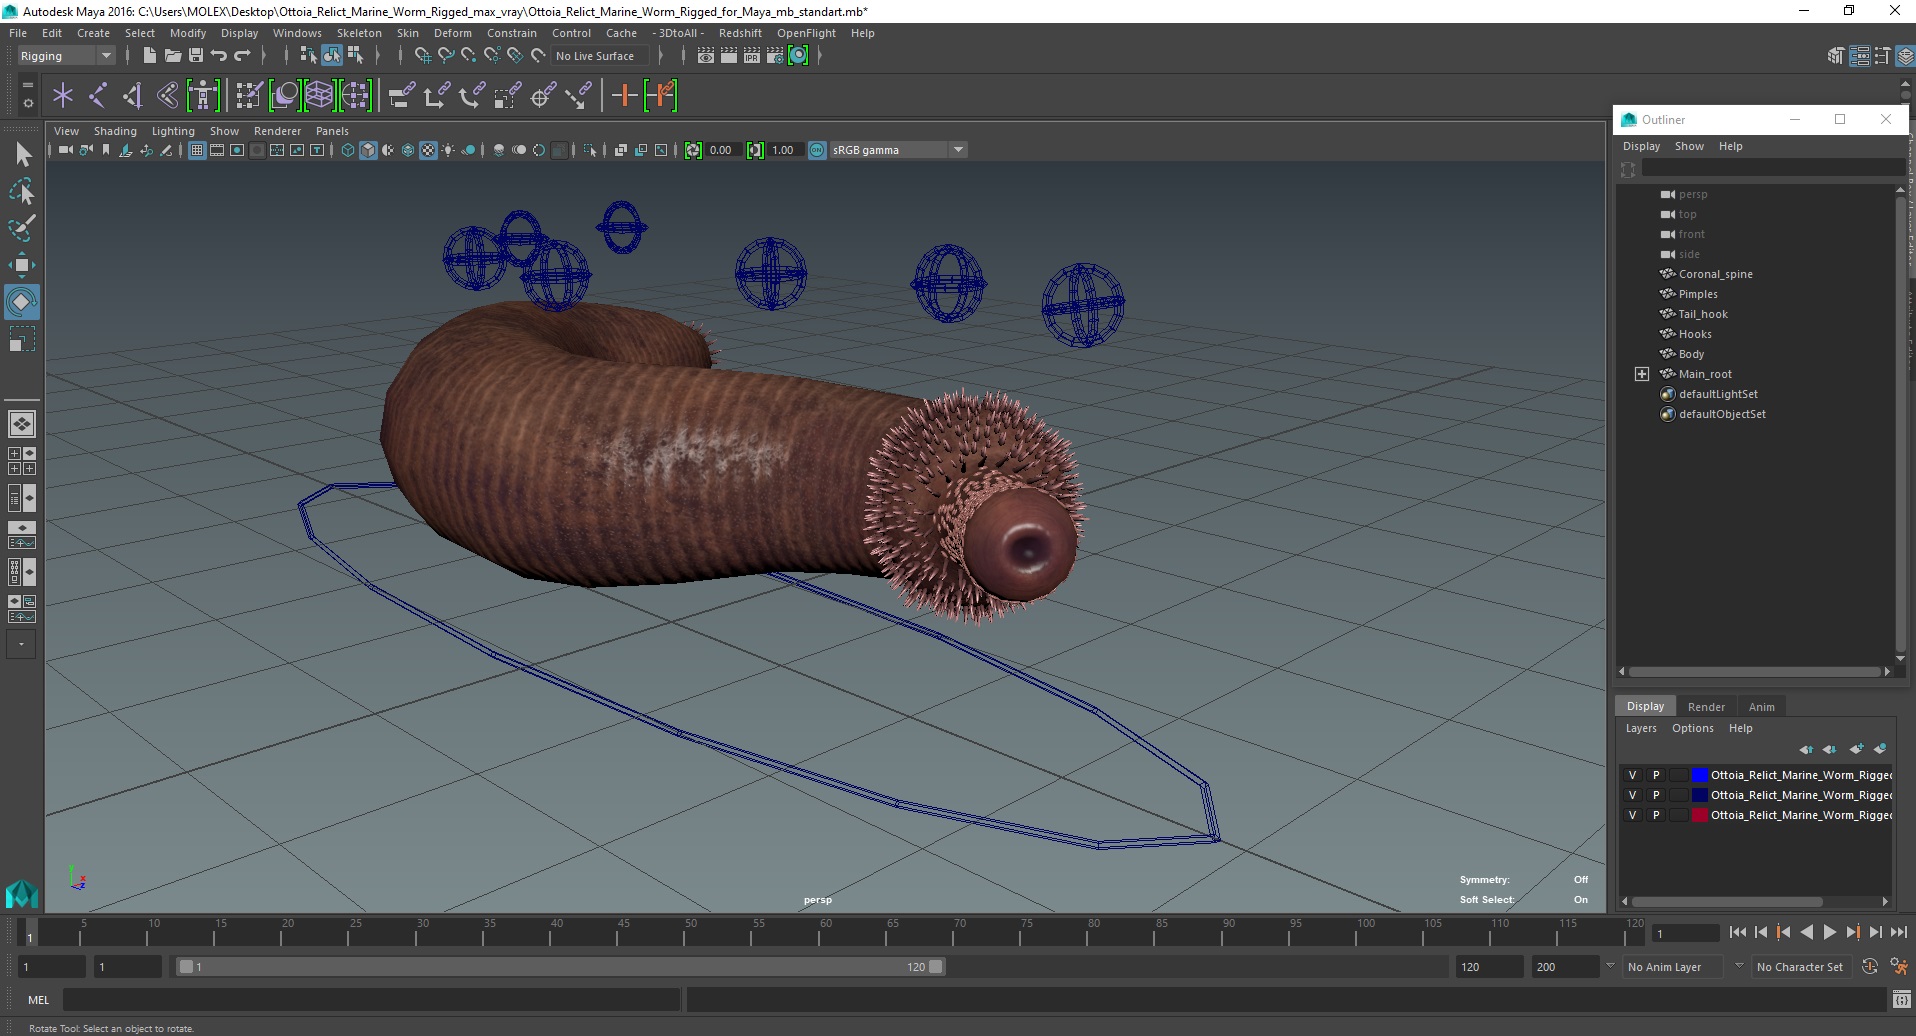This screenshot has width=1916, height=1036.
Task: Open the Deform menu
Action: coord(452,33)
